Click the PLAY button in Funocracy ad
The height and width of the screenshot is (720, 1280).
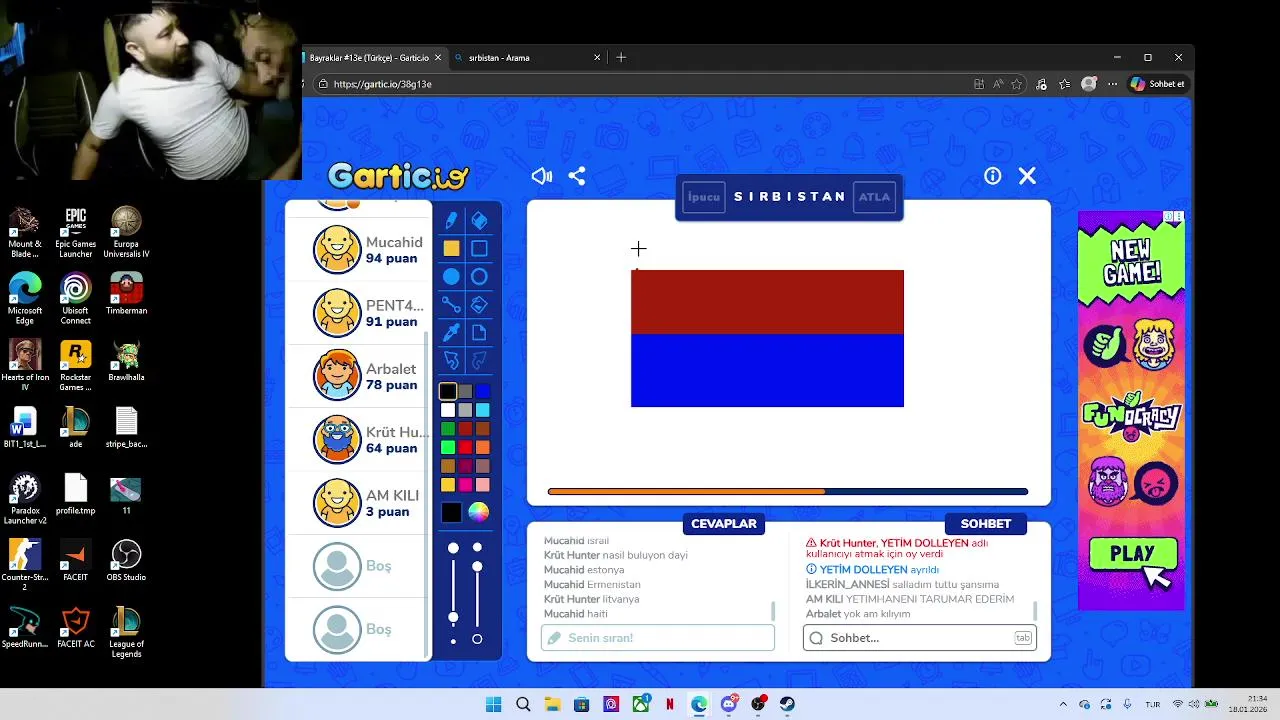tap(1132, 555)
